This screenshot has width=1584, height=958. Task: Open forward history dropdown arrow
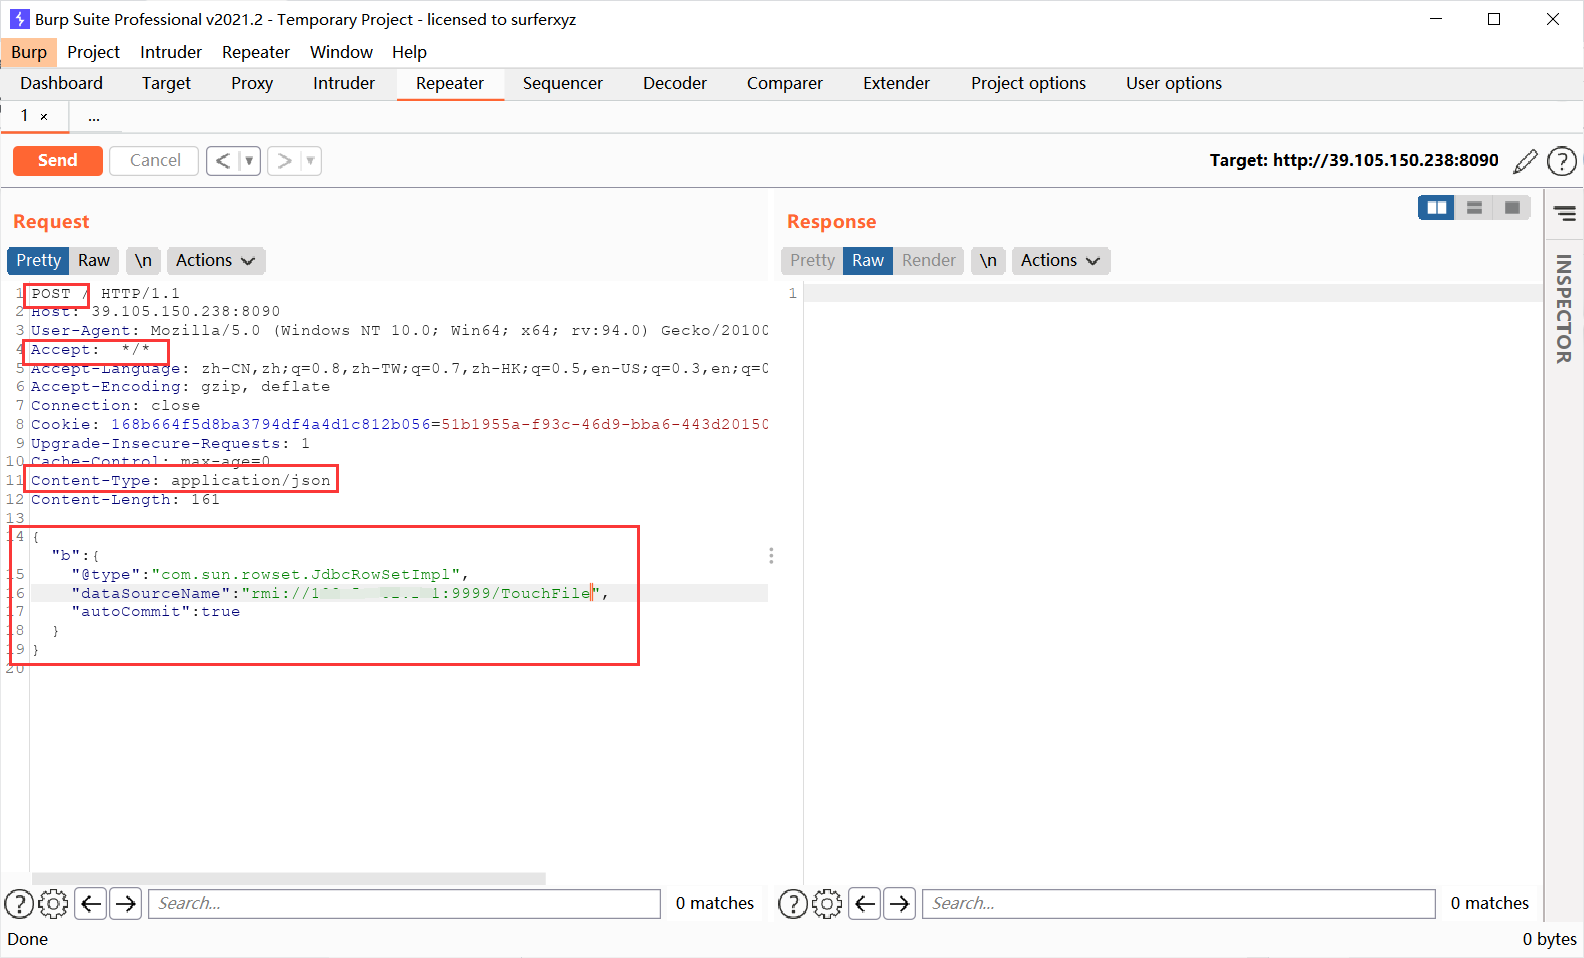tap(310, 161)
